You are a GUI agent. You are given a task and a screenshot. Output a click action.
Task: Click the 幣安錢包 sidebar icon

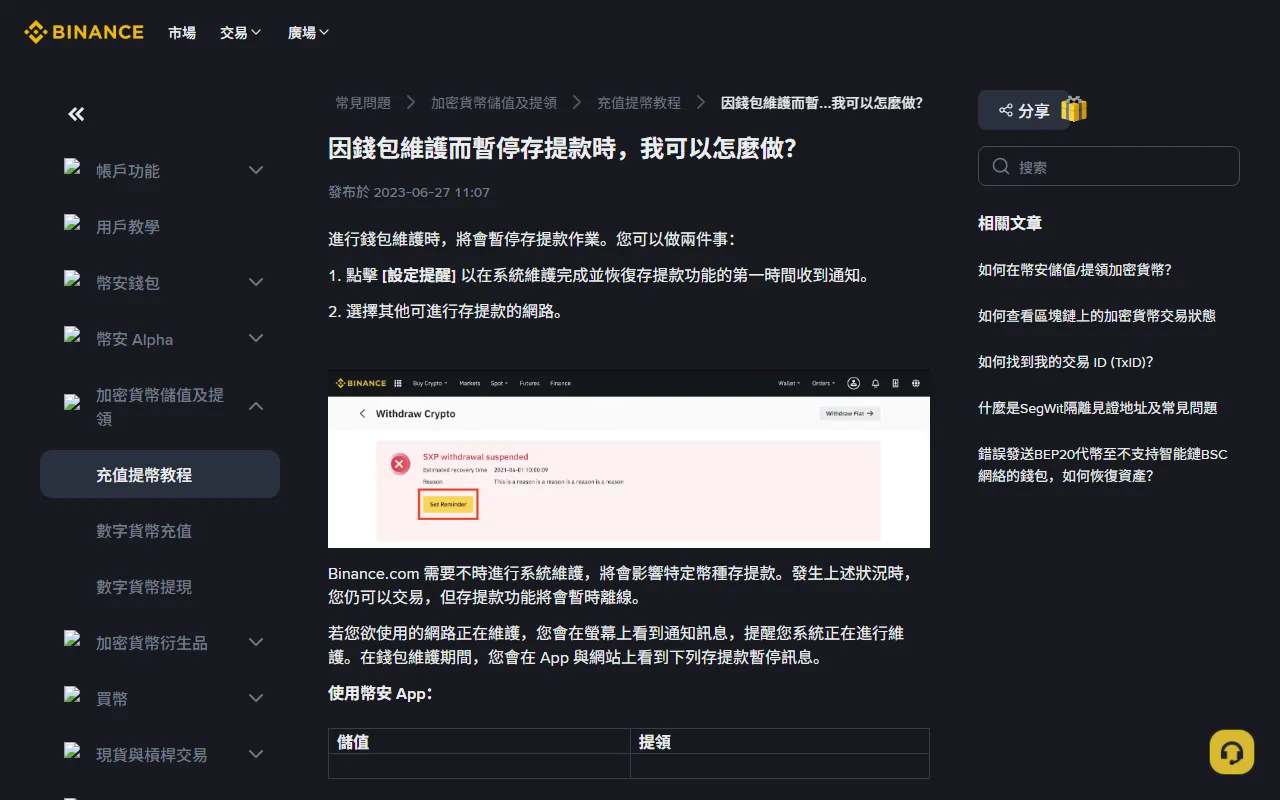pos(72,279)
